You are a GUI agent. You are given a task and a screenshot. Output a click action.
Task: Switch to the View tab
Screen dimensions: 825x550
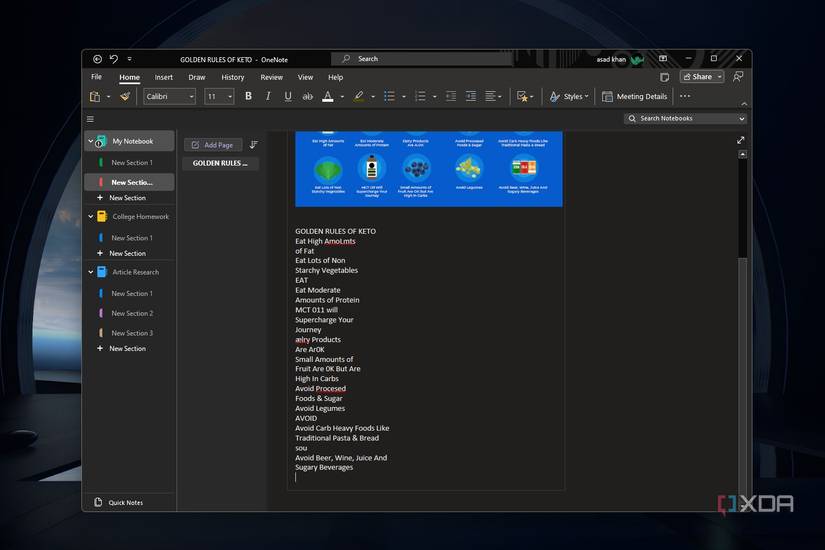305,77
